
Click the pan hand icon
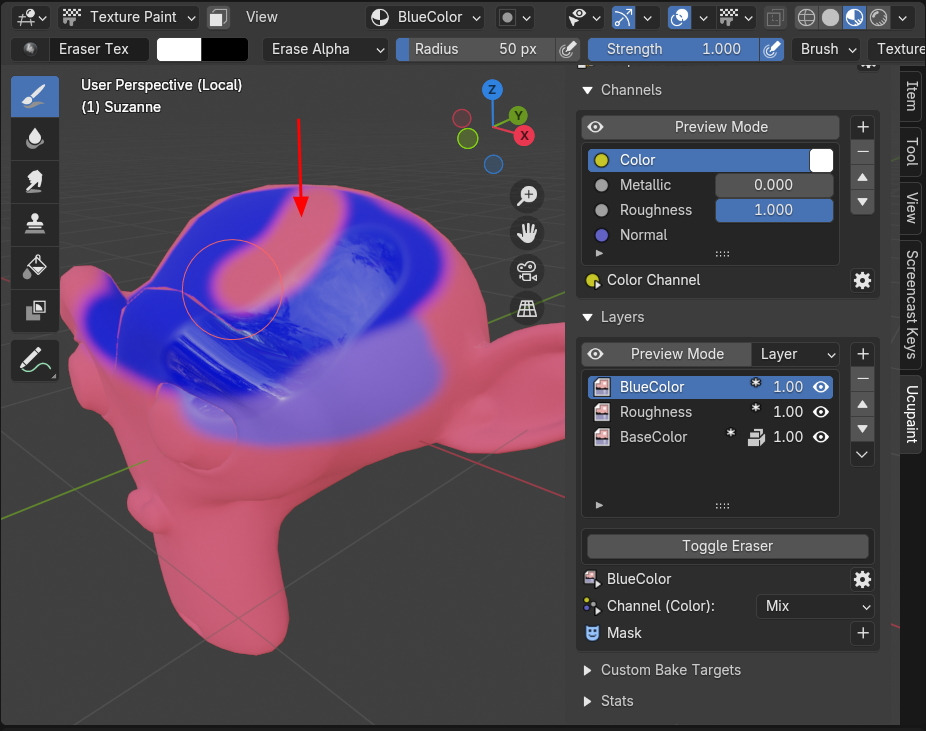point(527,233)
